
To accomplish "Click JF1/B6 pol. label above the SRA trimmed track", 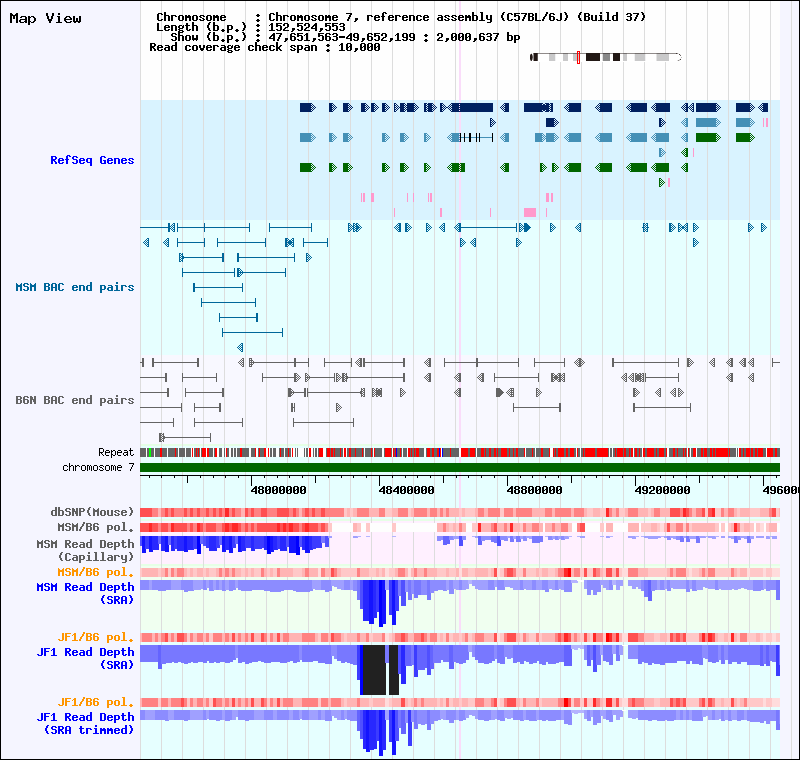I will pyautogui.click(x=95, y=702).
